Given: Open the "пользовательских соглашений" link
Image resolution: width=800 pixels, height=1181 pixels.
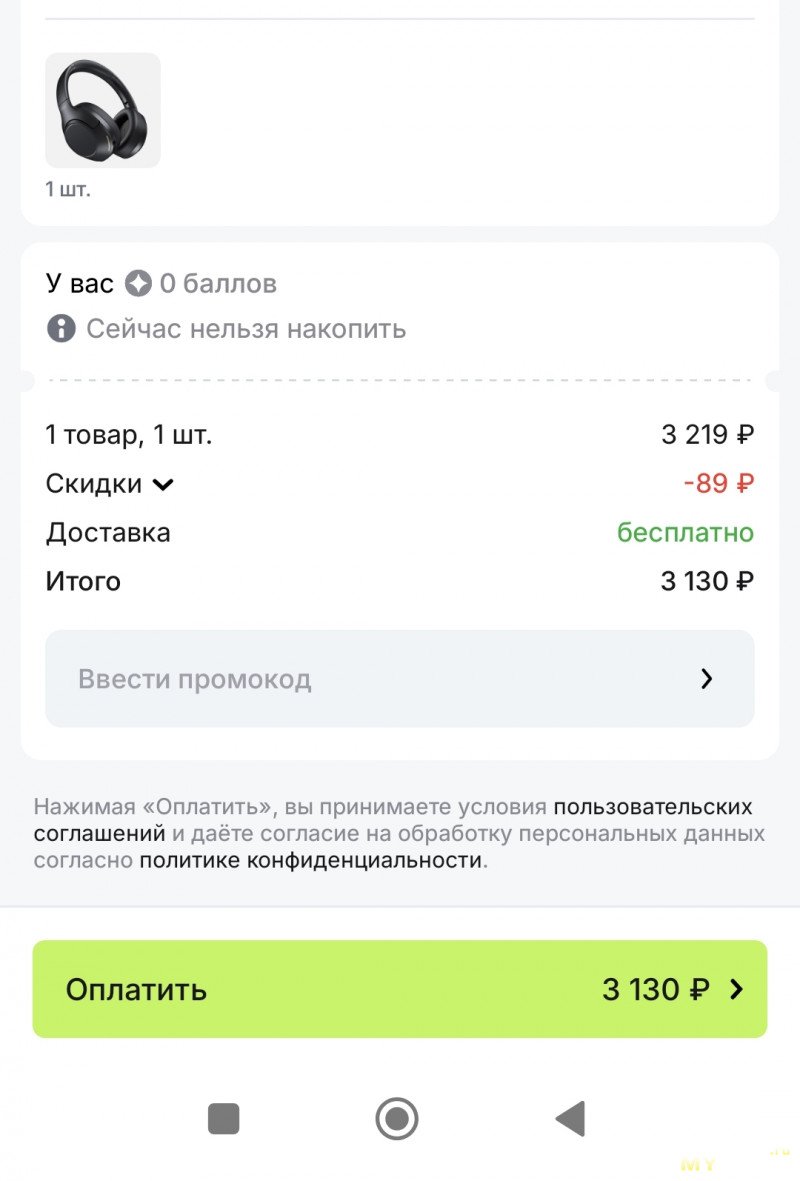Looking at the screenshot, I should coord(392,819).
